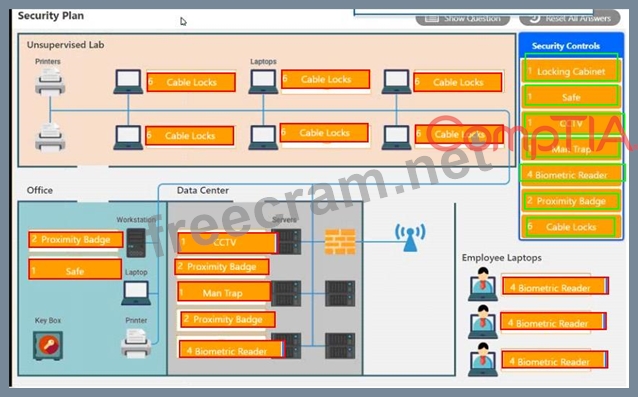Click the Safe label in the Office

[x=75, y=270]
